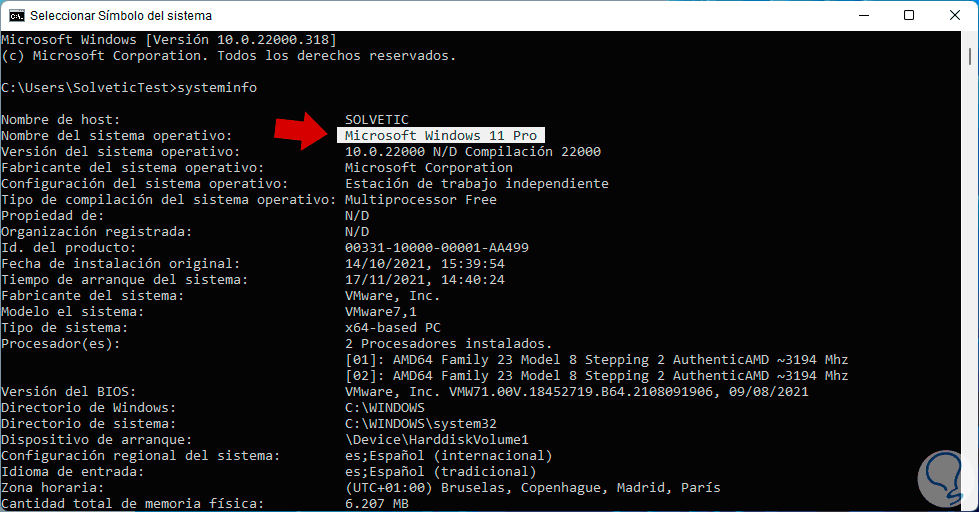The image size is (979, 512).
Task: Click BIOS version 'VMW71.00V.18452719.B64.2108091906' value
Action: pyautogui.click(x=580, y=392)
